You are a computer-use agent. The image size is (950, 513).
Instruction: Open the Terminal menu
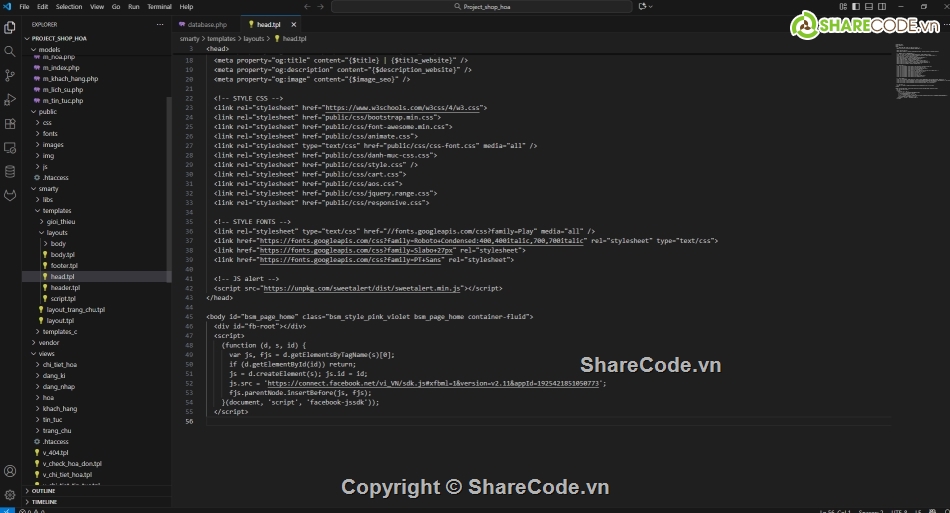(x=159, y=6)
